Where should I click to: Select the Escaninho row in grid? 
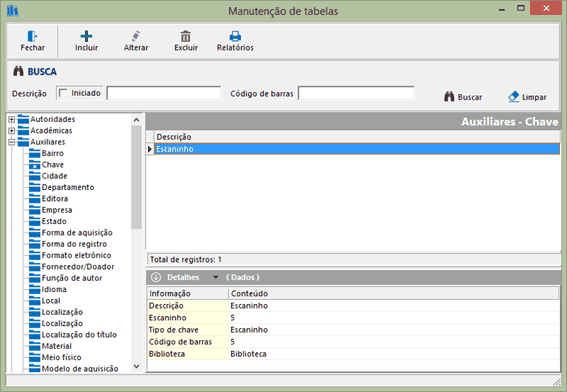[x=357, y=149]
